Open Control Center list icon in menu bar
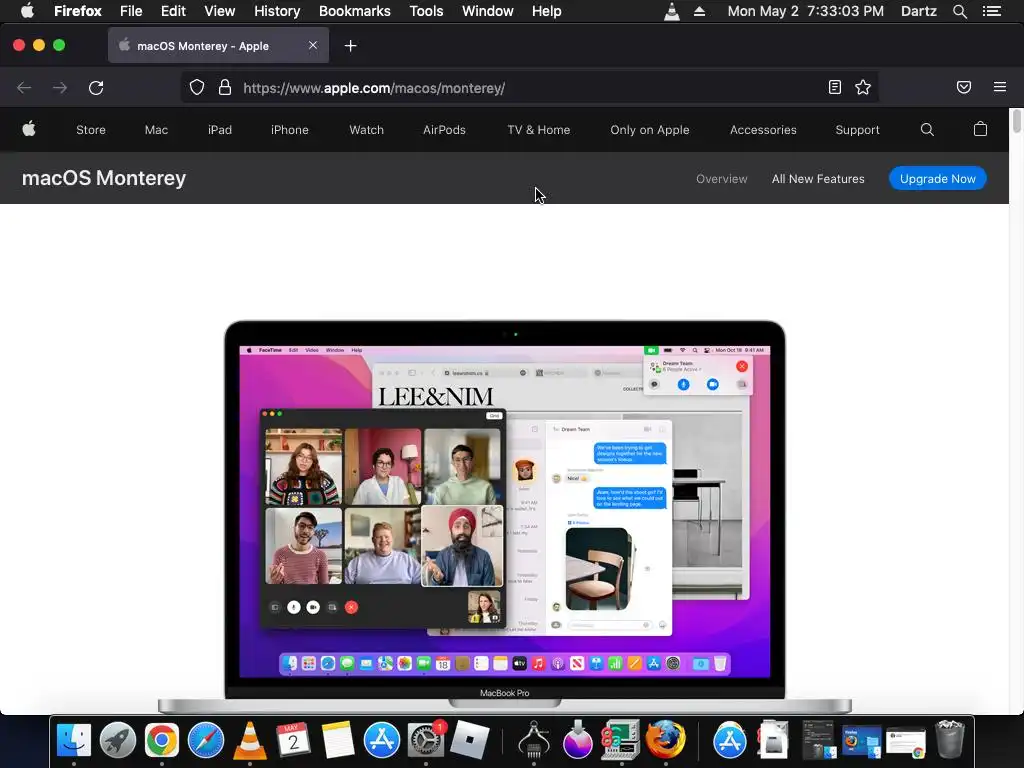1024x768 pixels. click(992, 11)
